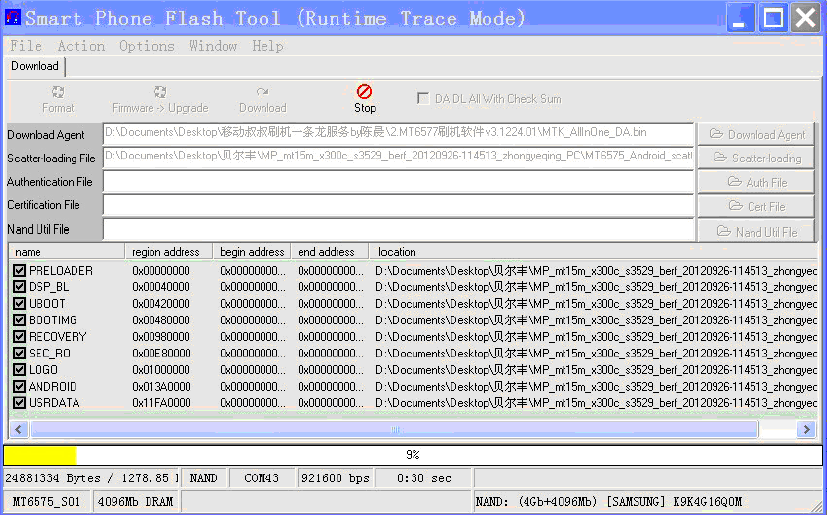Click the end address column header
Viewport: 827px width, 515px height.
click(330, 252)
